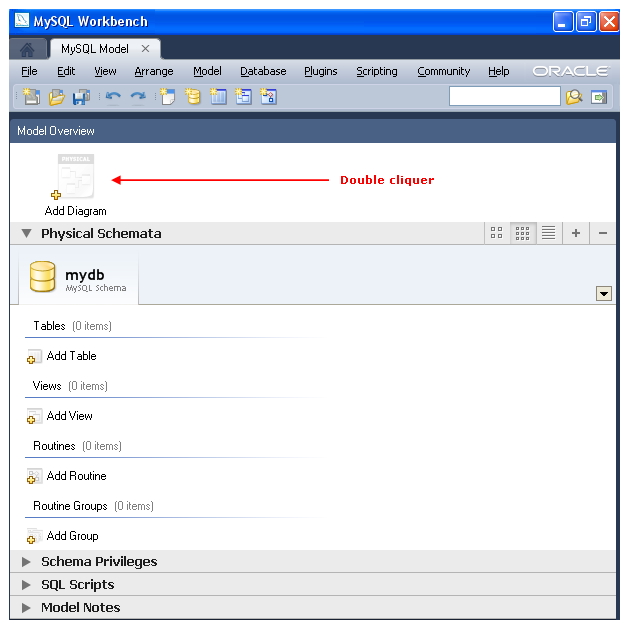Image resolution: width=628 pixels, height=626 pixels.
Task: Restore down the MySQL Workbench window
Action: (586, 21)
